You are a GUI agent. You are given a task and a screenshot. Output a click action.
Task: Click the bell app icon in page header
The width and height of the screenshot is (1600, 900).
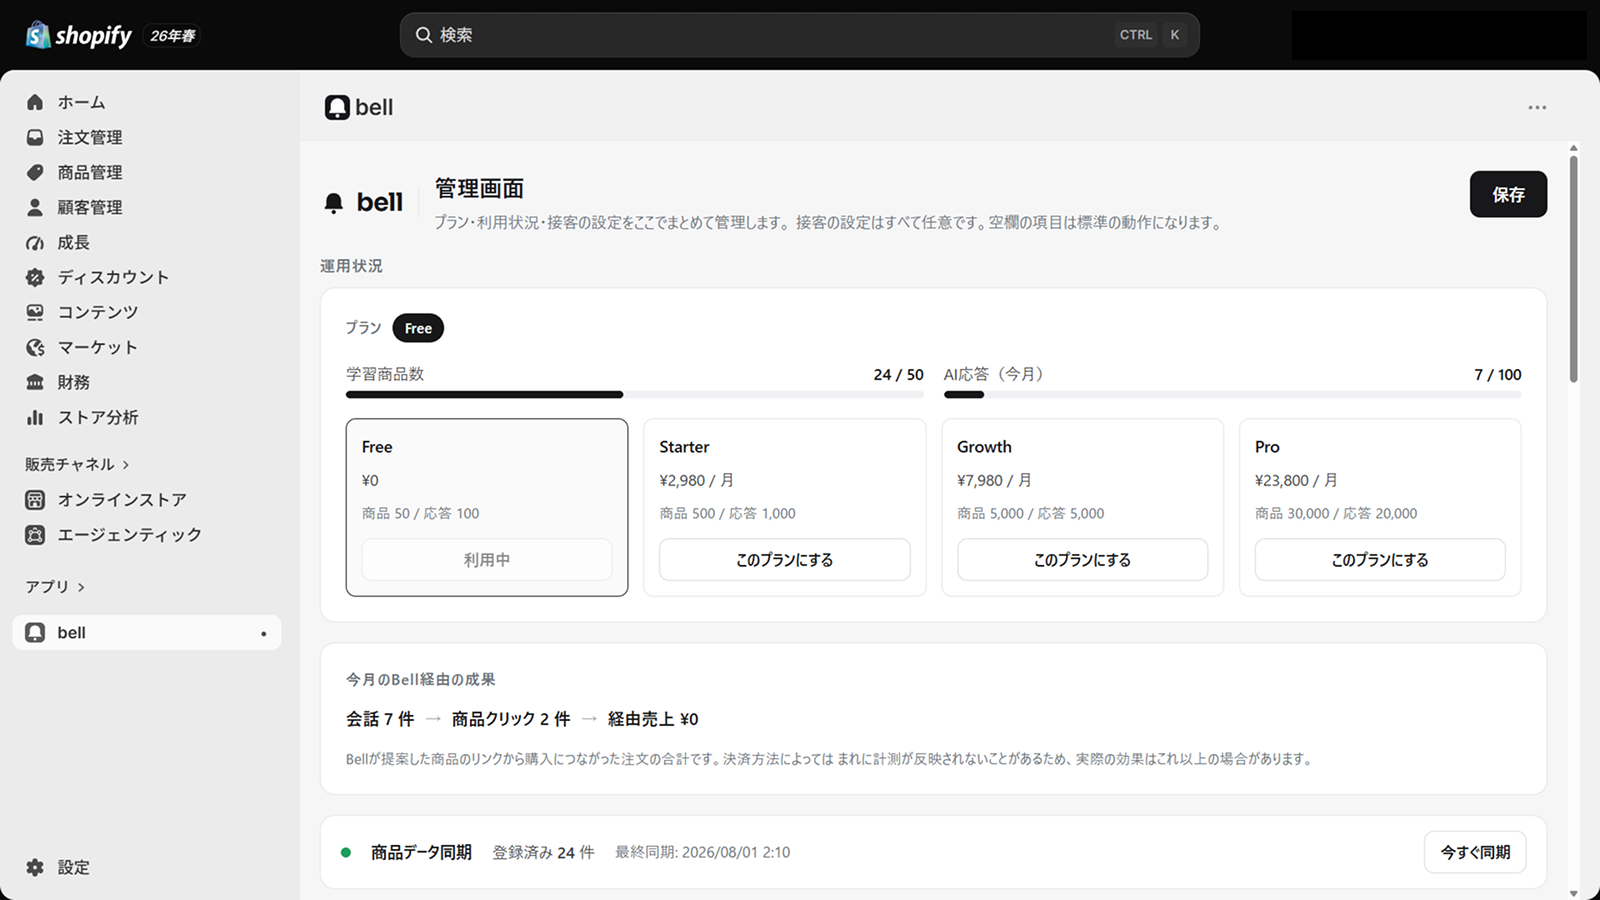[337, 107]
